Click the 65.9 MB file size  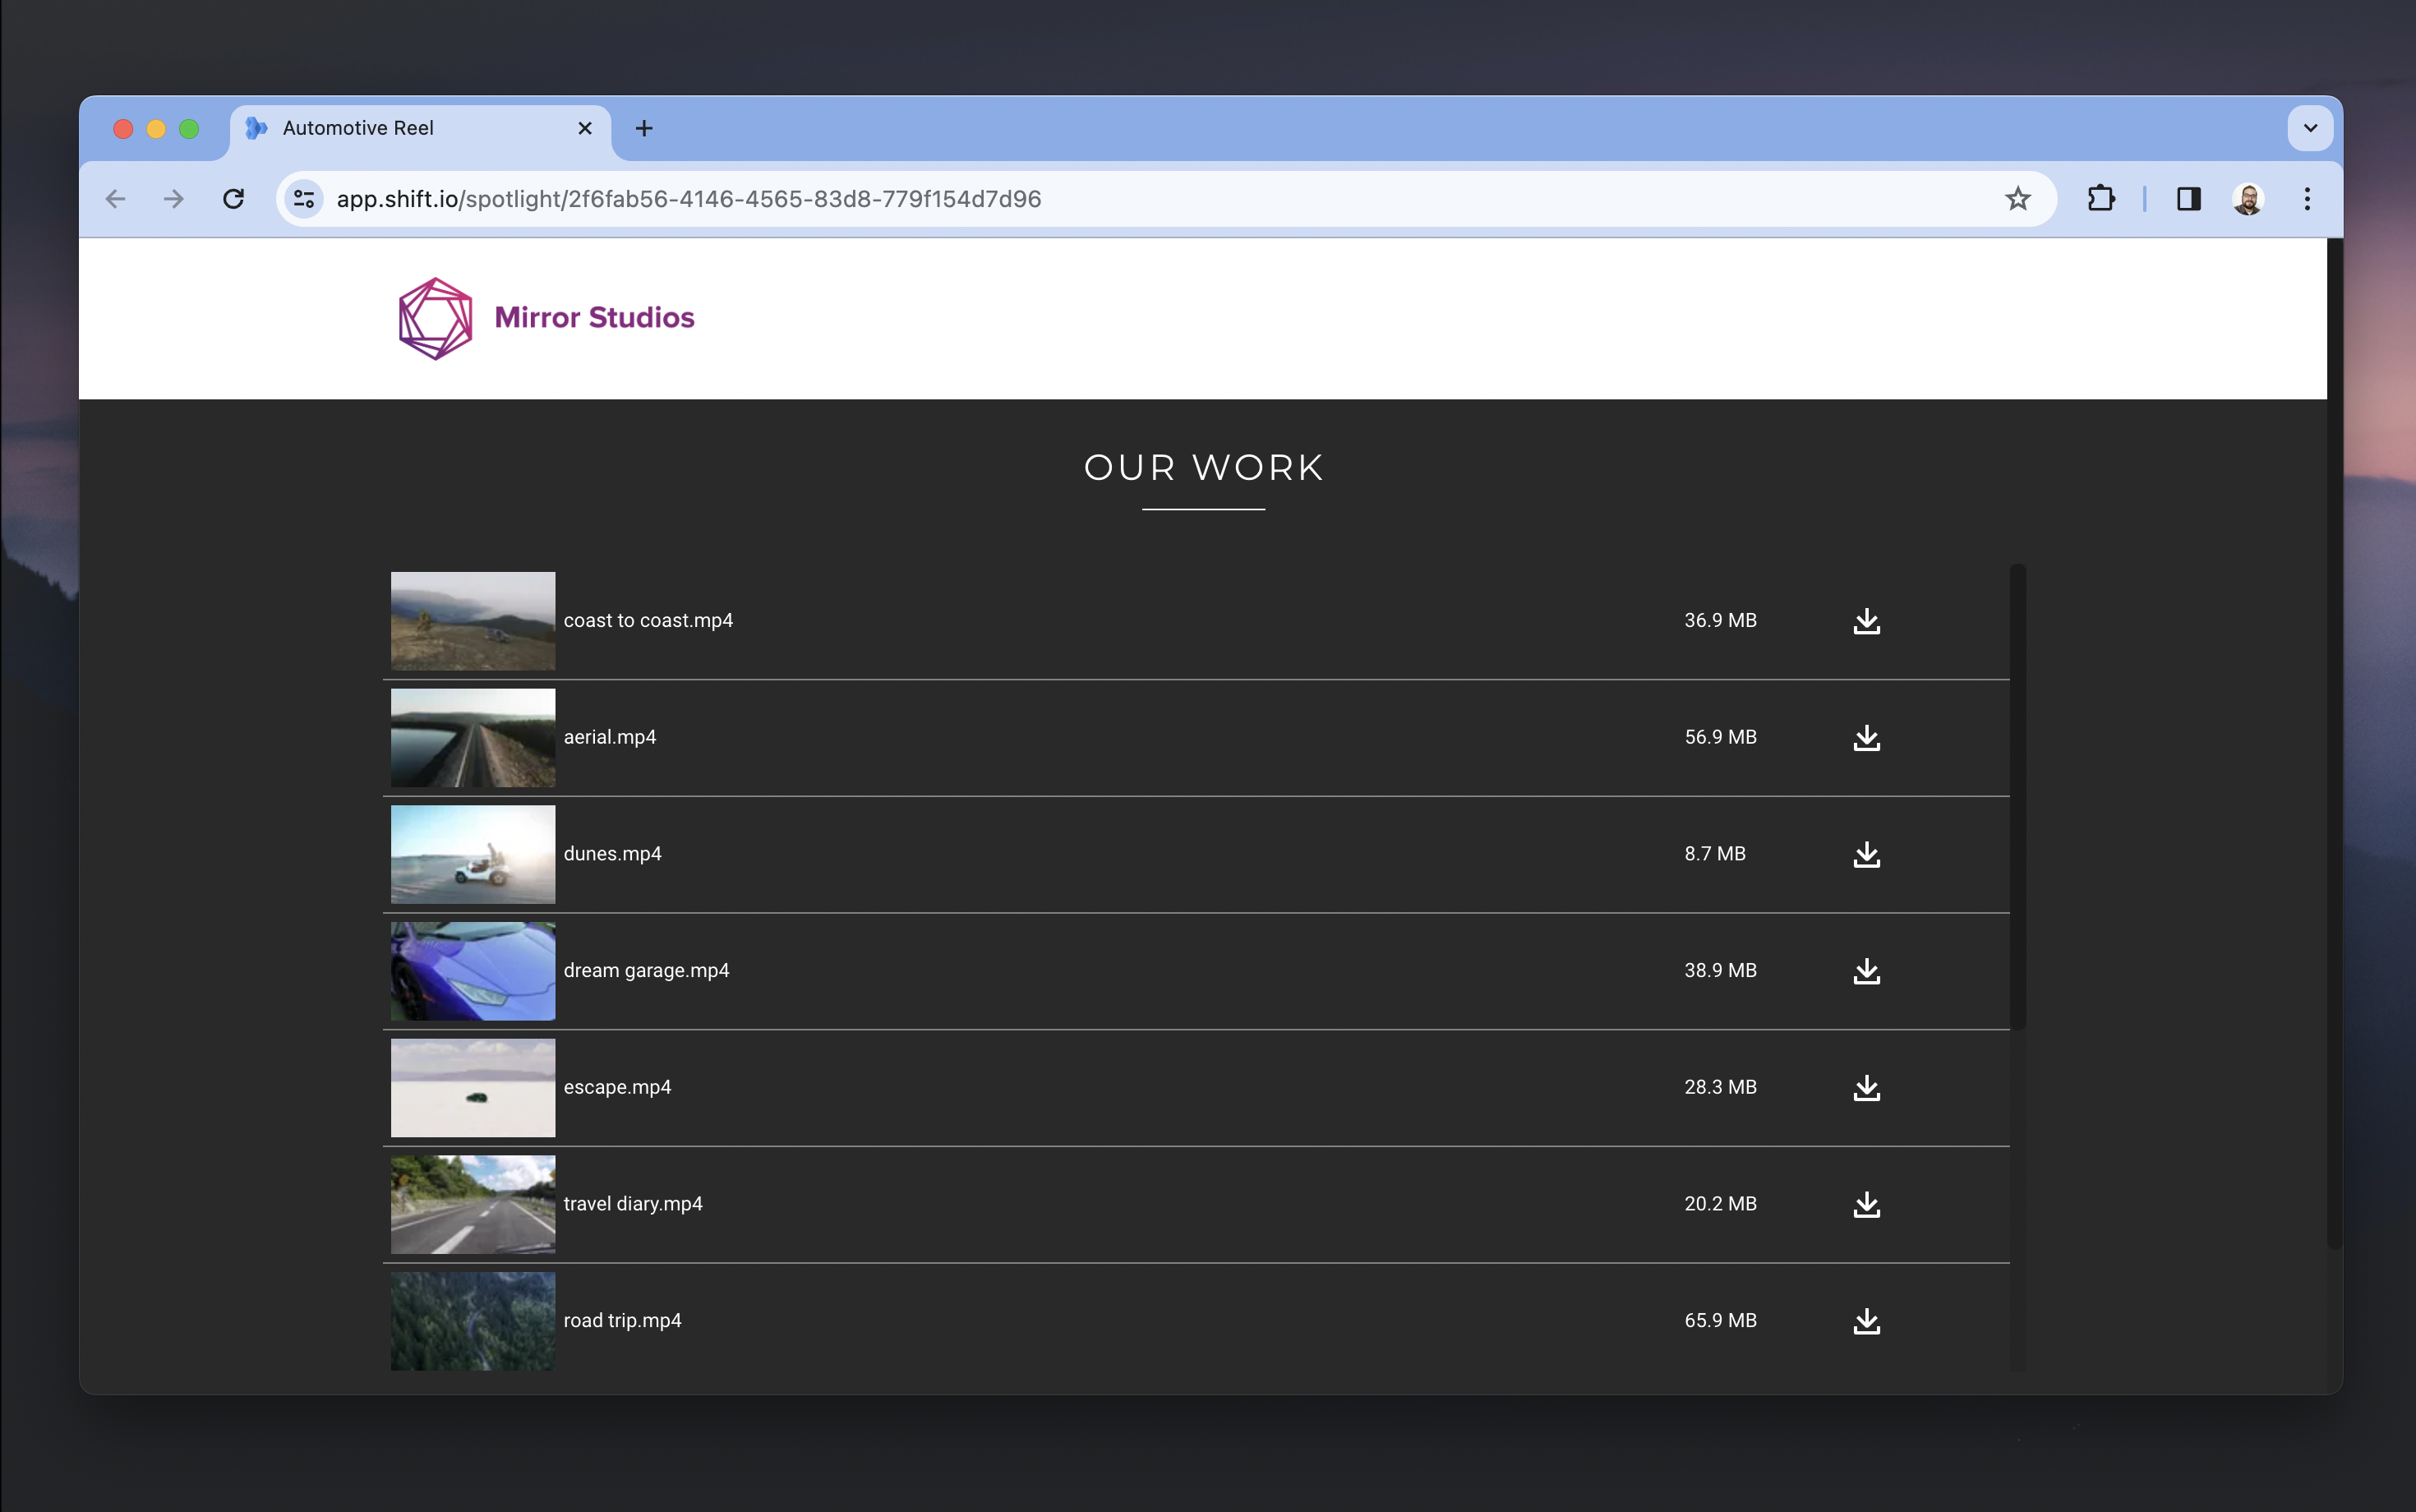[1720, 1320]
